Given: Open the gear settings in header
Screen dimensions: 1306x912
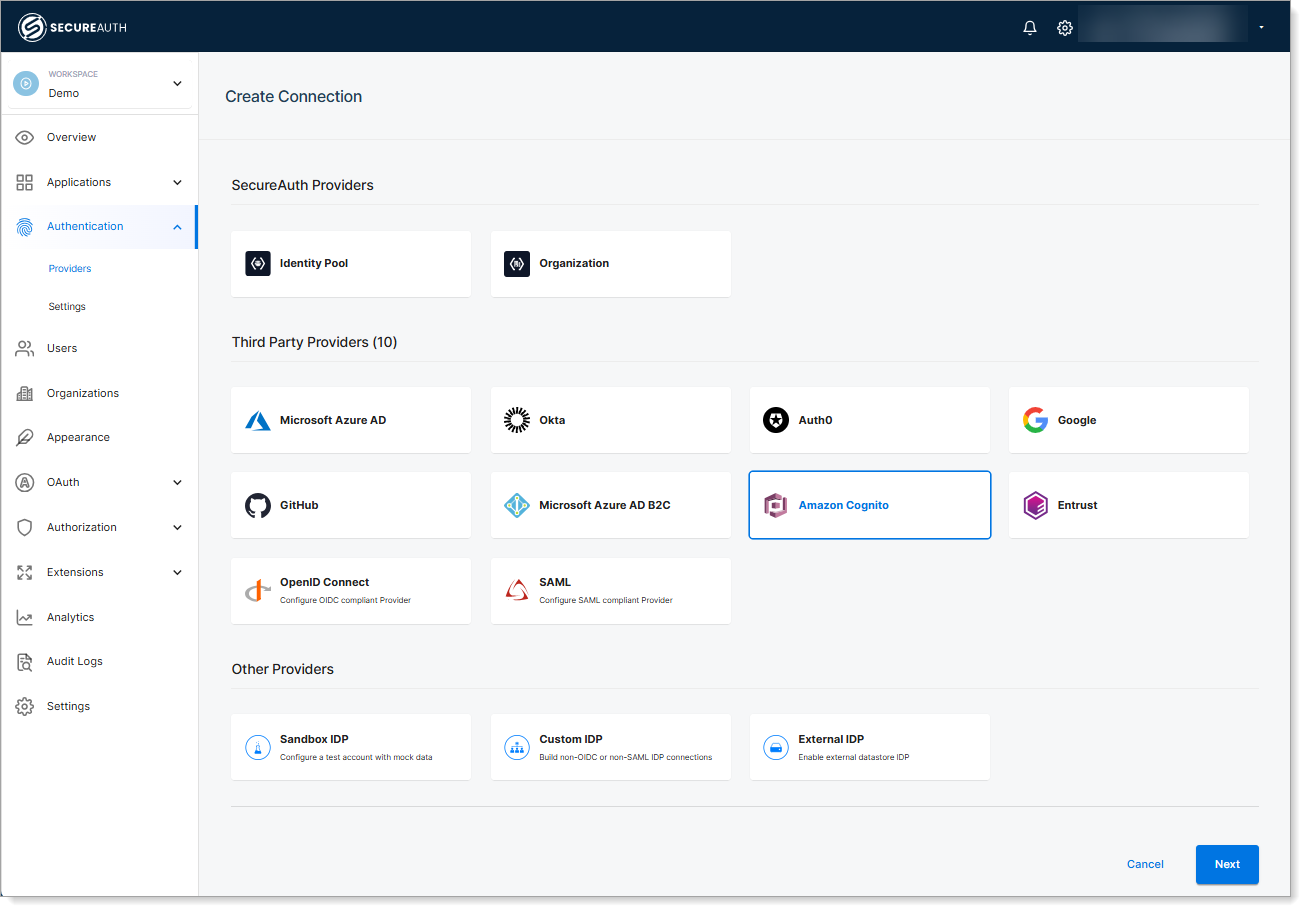Looking at the screenshot, I should (x=1065, y=28).
